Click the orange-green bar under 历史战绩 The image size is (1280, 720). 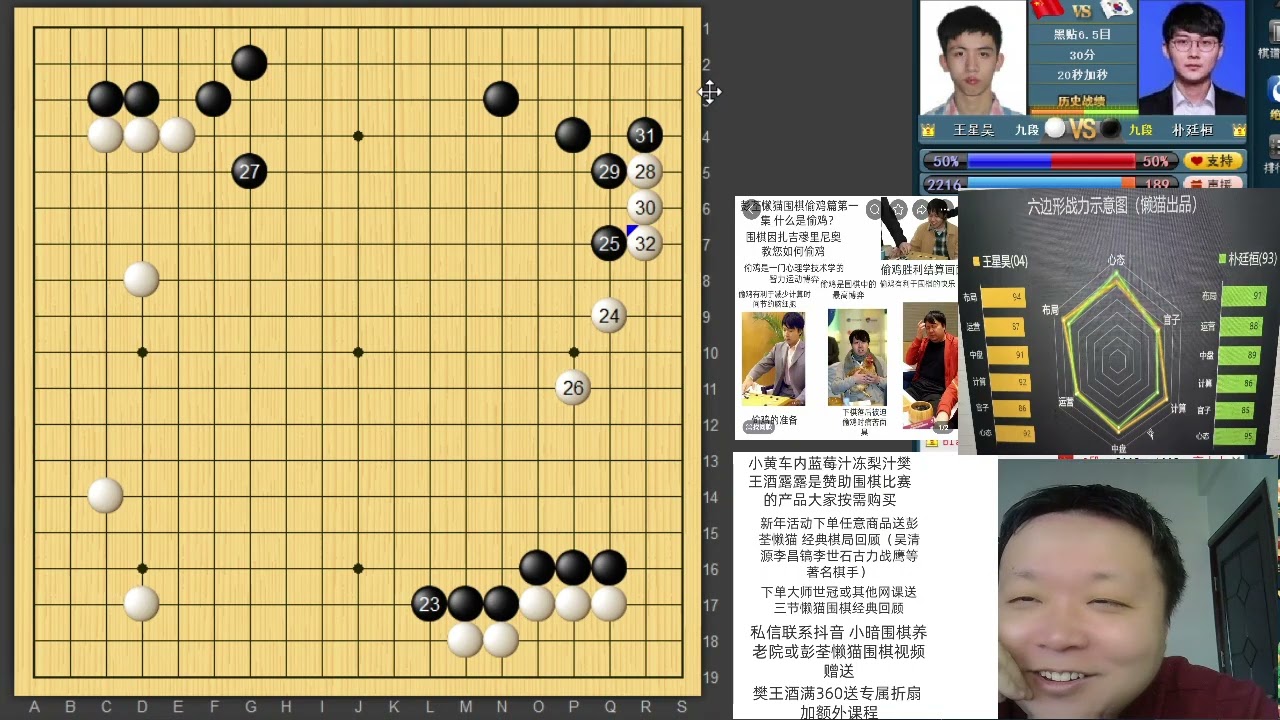pyautogui.click(x=1084, y=112)
